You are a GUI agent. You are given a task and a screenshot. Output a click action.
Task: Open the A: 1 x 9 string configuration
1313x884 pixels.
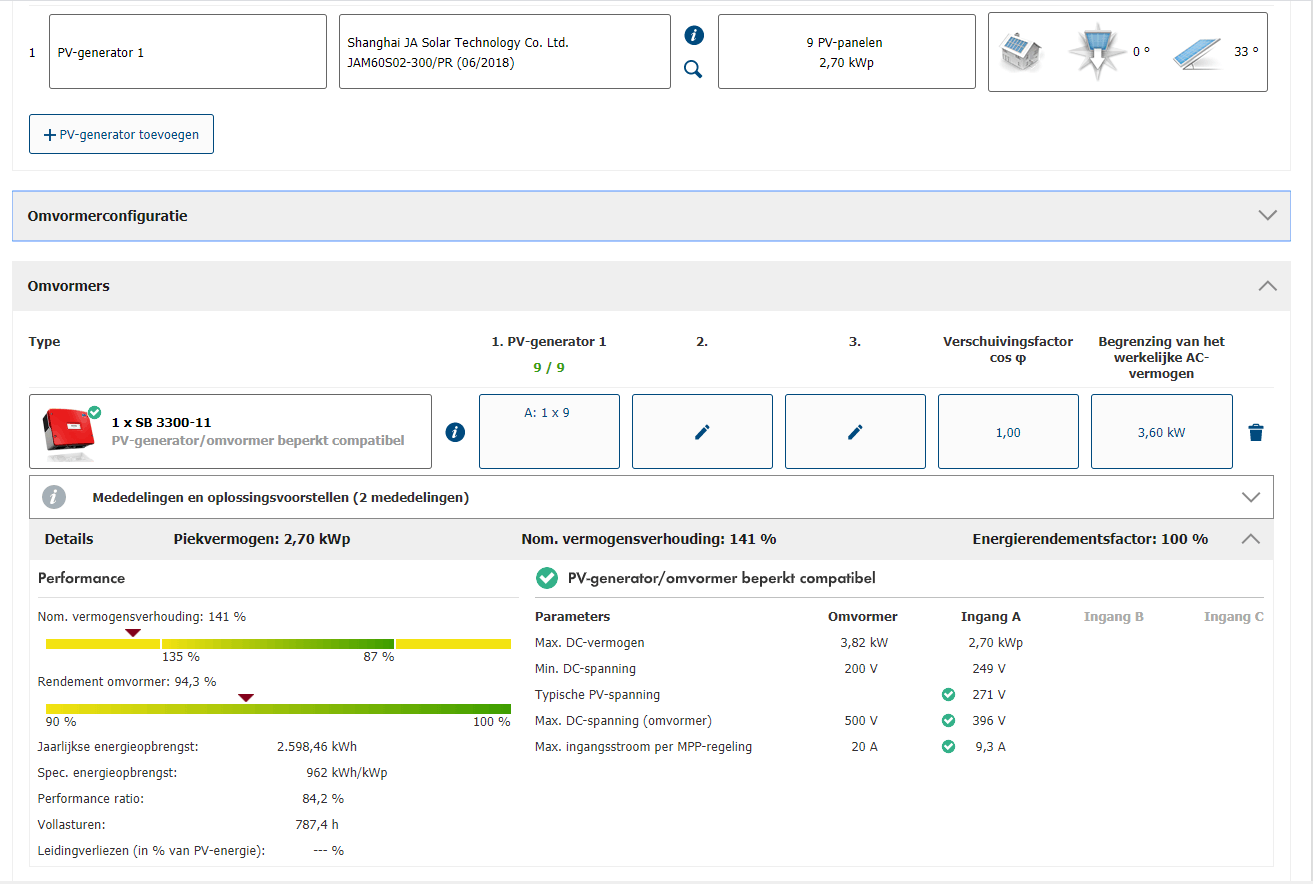click(549, 431)
